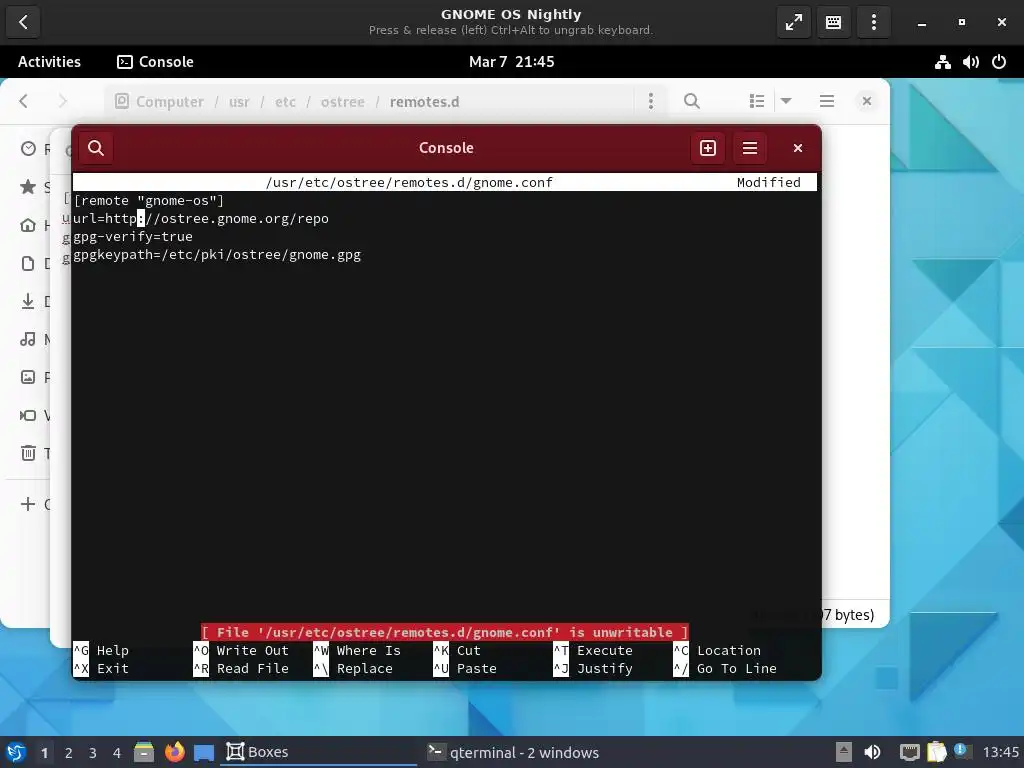Open the host taskbar start menu
The width and height of the screenshot is (1024, 768).
[16, 752]
